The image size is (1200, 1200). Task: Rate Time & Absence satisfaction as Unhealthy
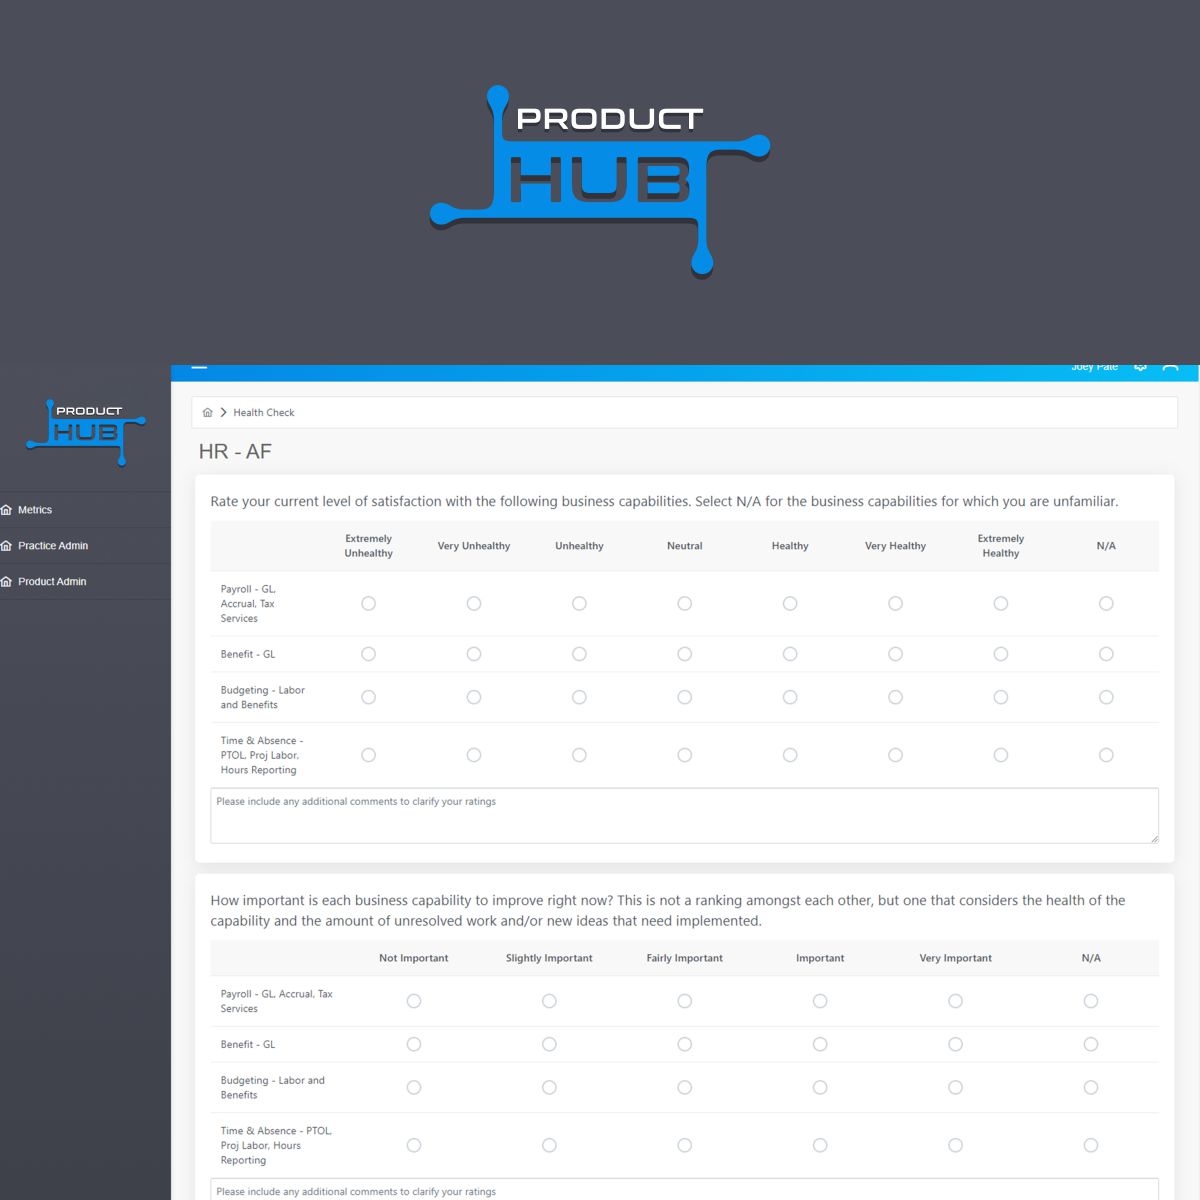(x=579, y=755)
